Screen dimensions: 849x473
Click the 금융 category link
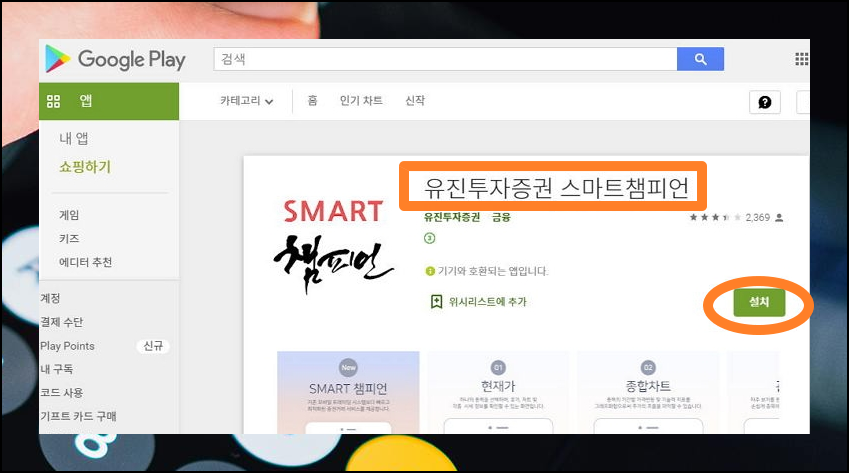[501, 218]
